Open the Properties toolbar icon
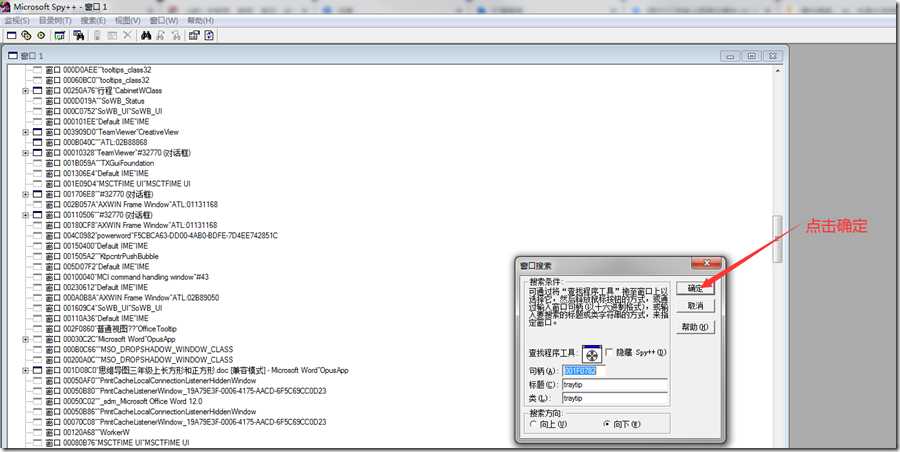Screen dimensions: 900x452 click(194, 36)
